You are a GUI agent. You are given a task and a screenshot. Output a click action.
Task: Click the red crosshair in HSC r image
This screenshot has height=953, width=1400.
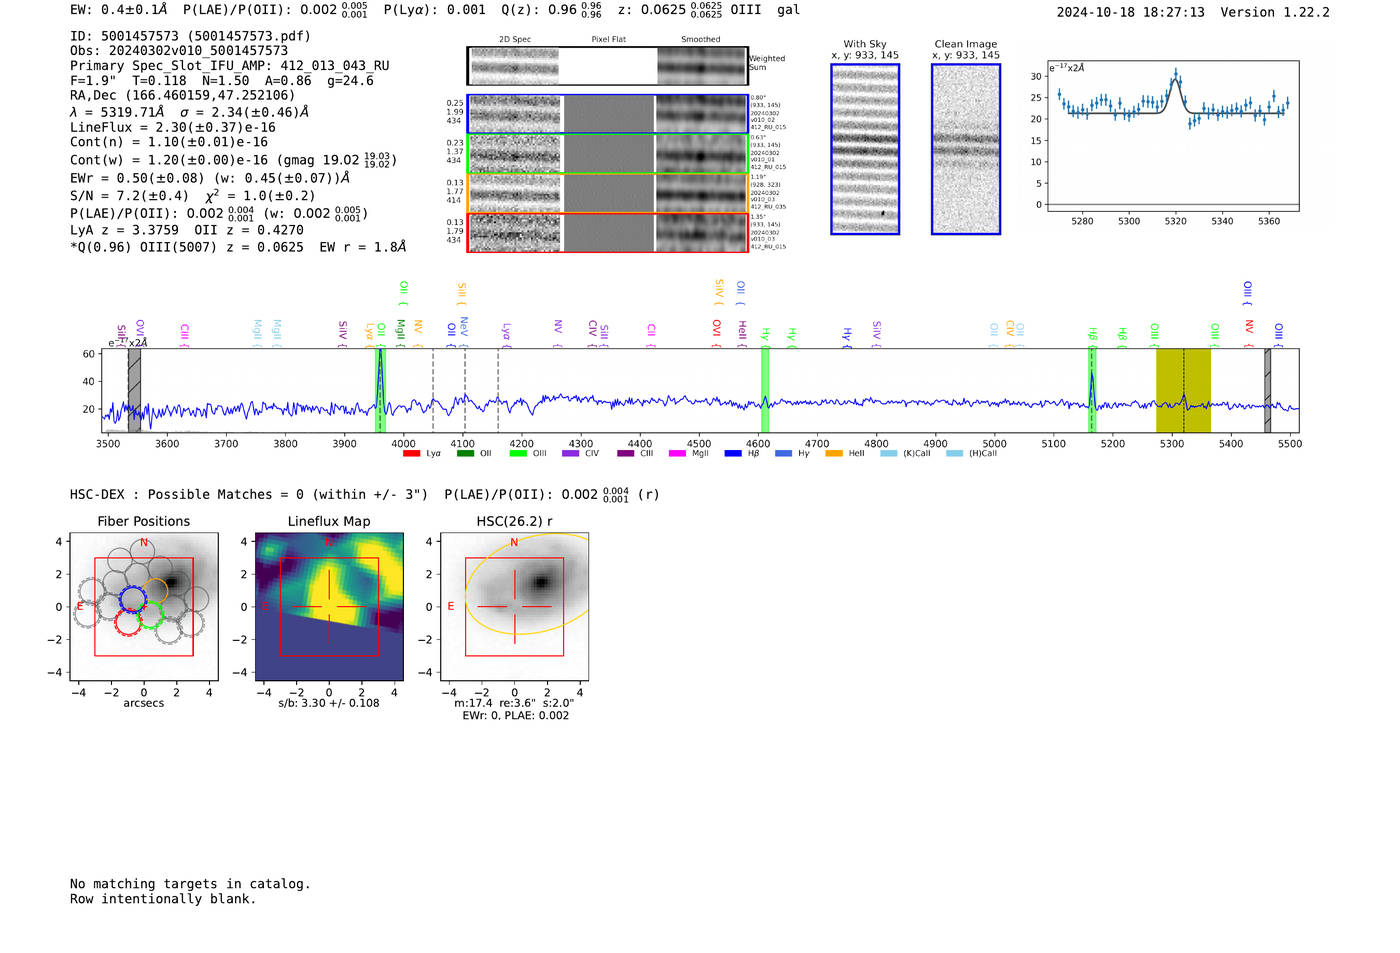514,606
